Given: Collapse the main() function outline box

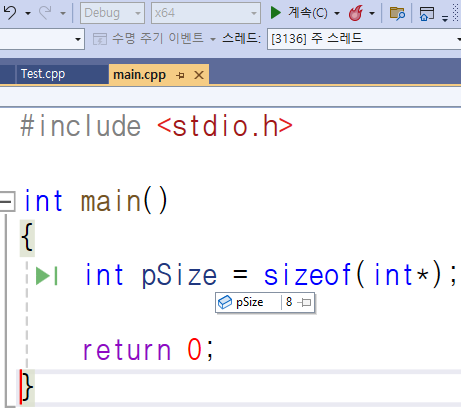Looking at the screenshot, I should [x=7, y=201].
